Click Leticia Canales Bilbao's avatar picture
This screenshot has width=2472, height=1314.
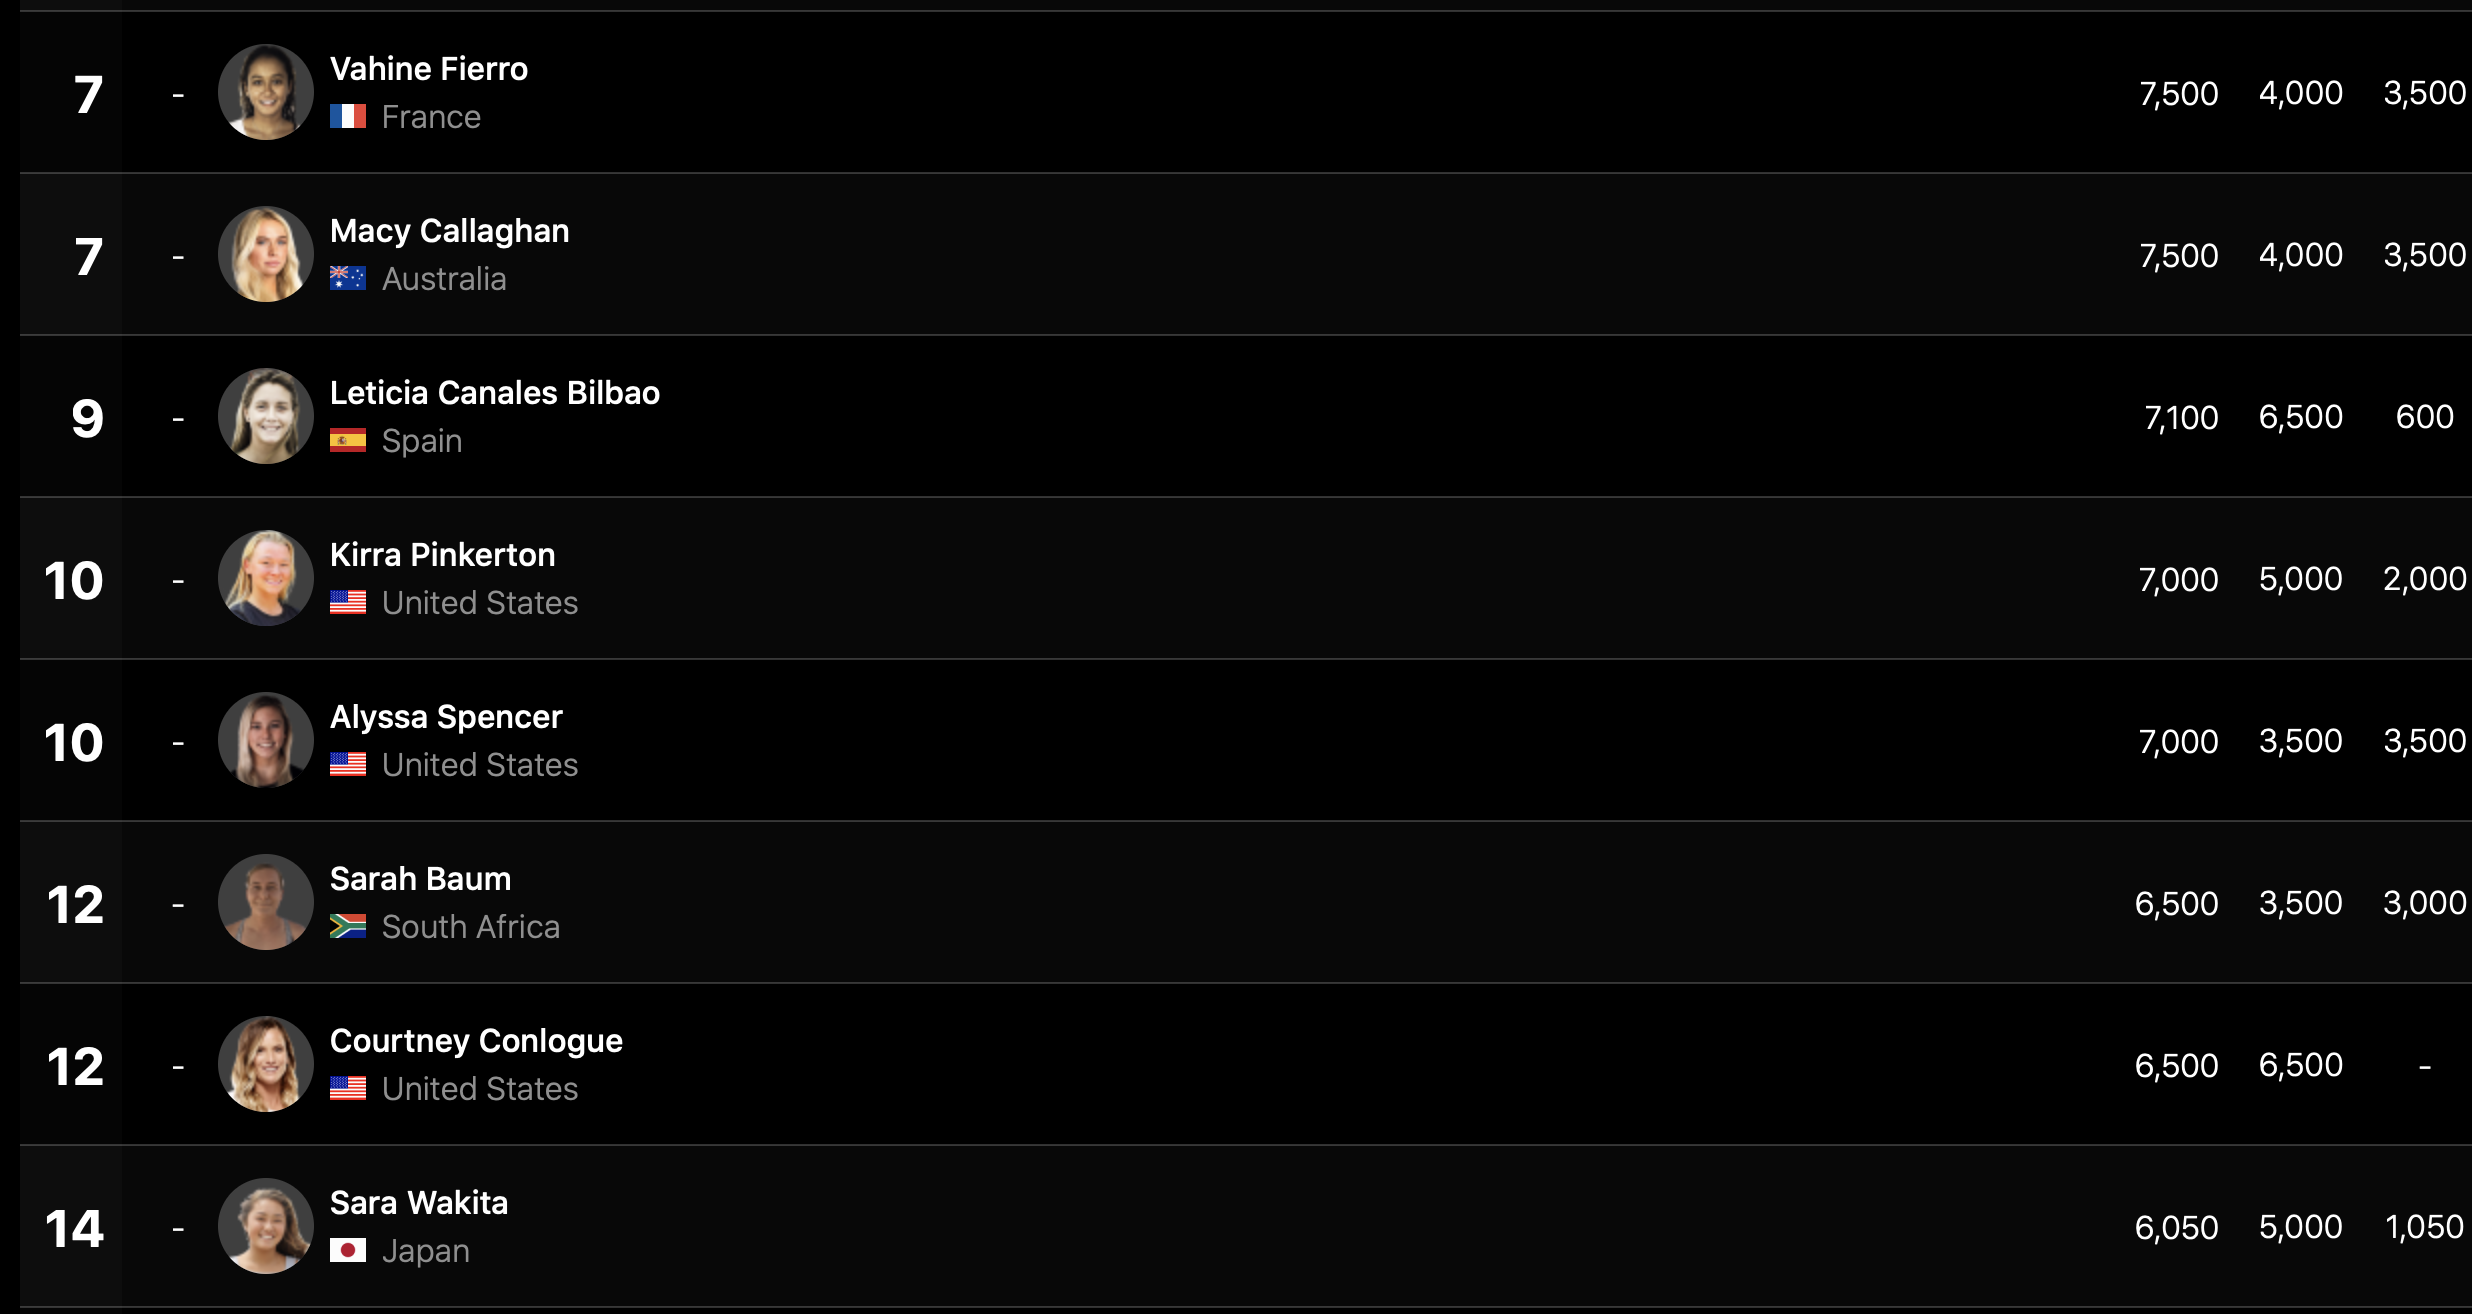[266, 416]
